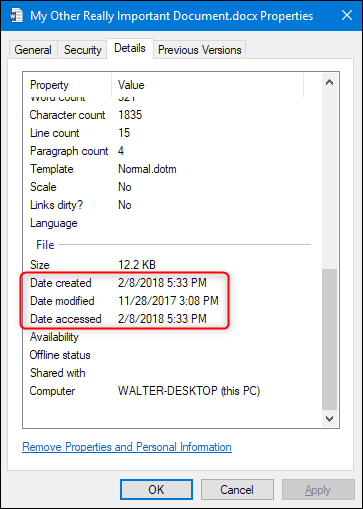Image resolution: width=363 pixels, height=509 pixels.
Task: Switch to the General tab
Action: 33,50
